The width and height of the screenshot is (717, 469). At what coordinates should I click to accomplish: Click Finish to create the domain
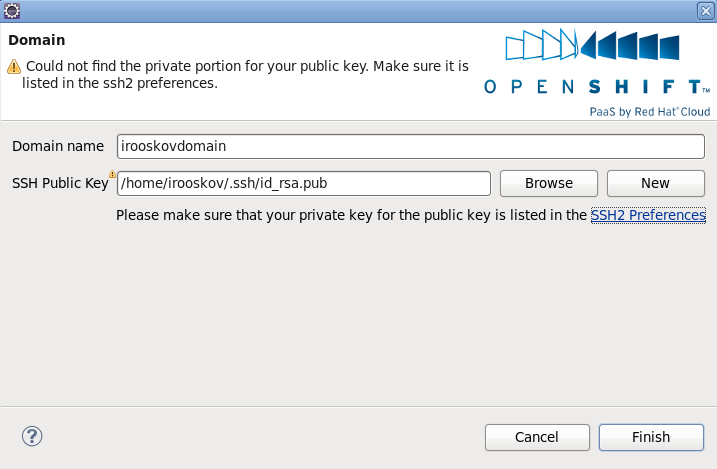pyautogui.click(x=651, y=437)
